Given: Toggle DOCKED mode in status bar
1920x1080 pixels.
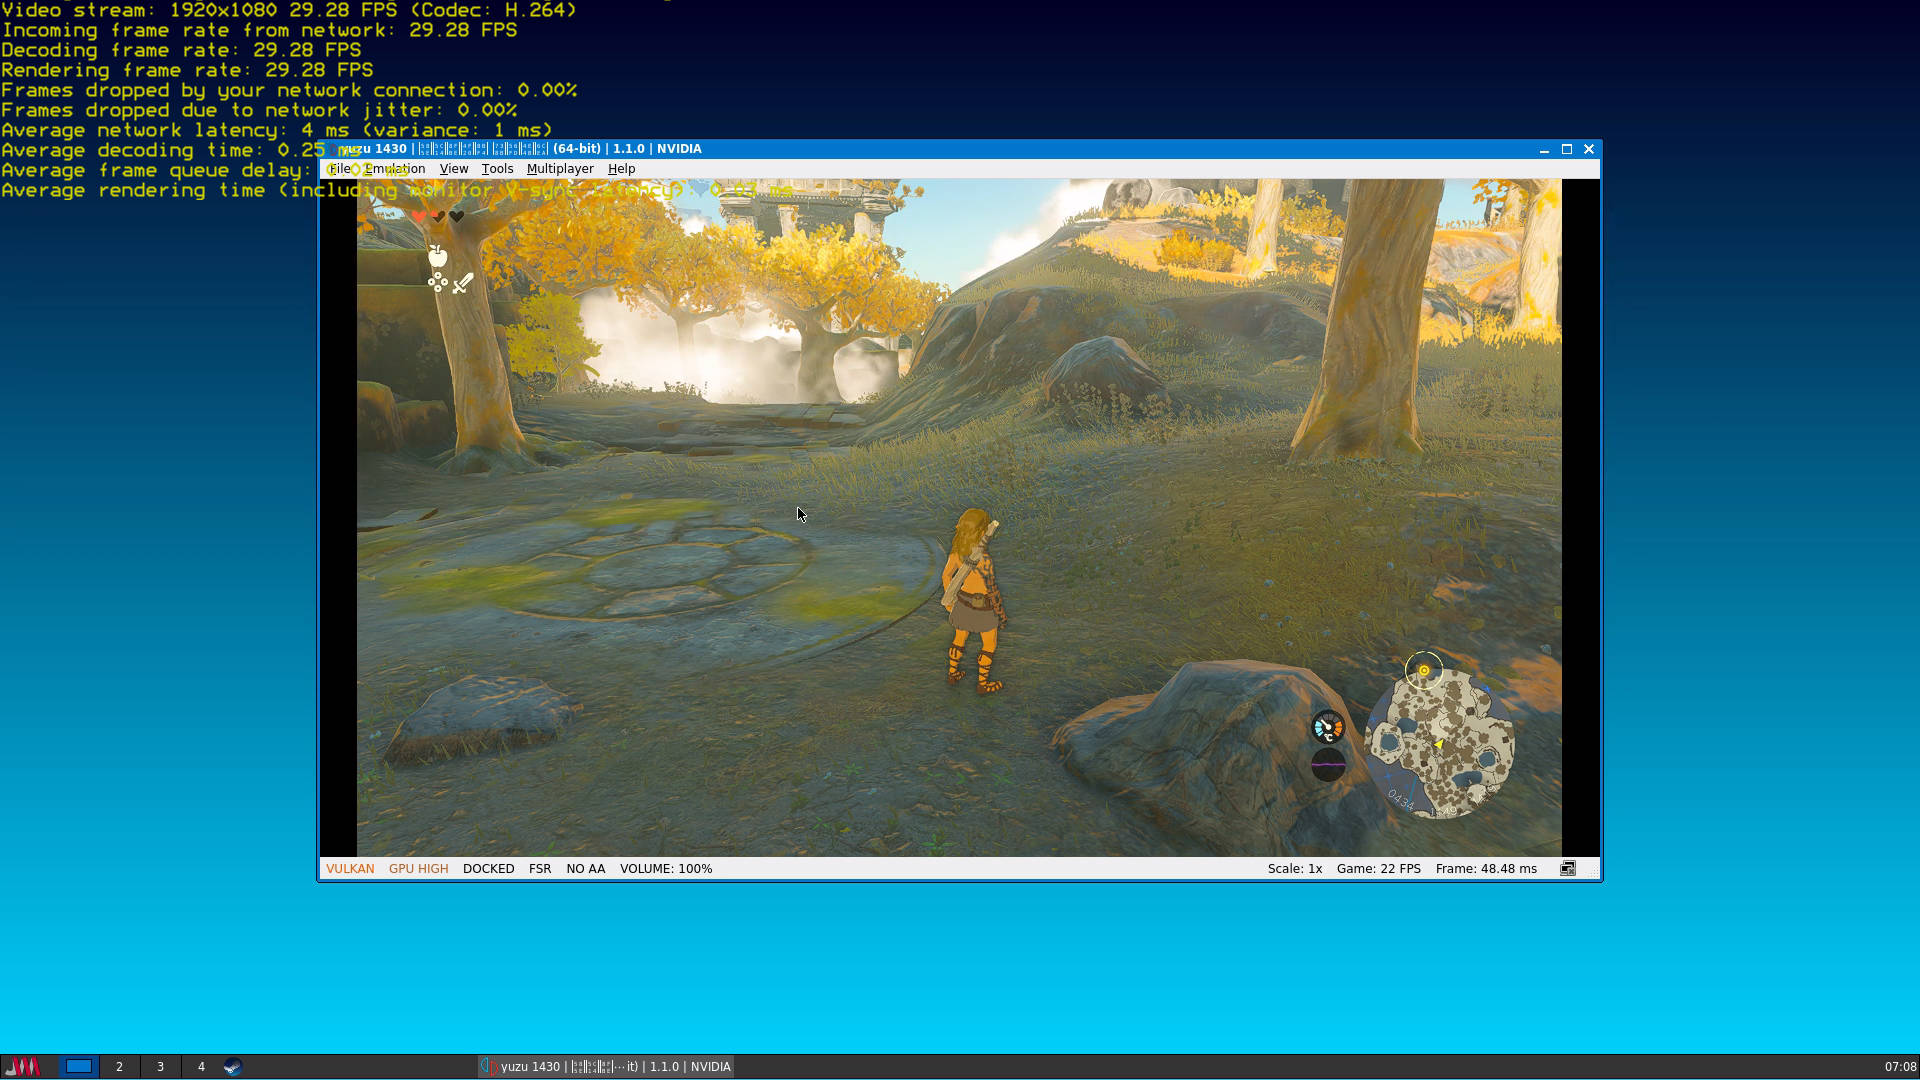Looking at the screenshot, I should (488, 869).
